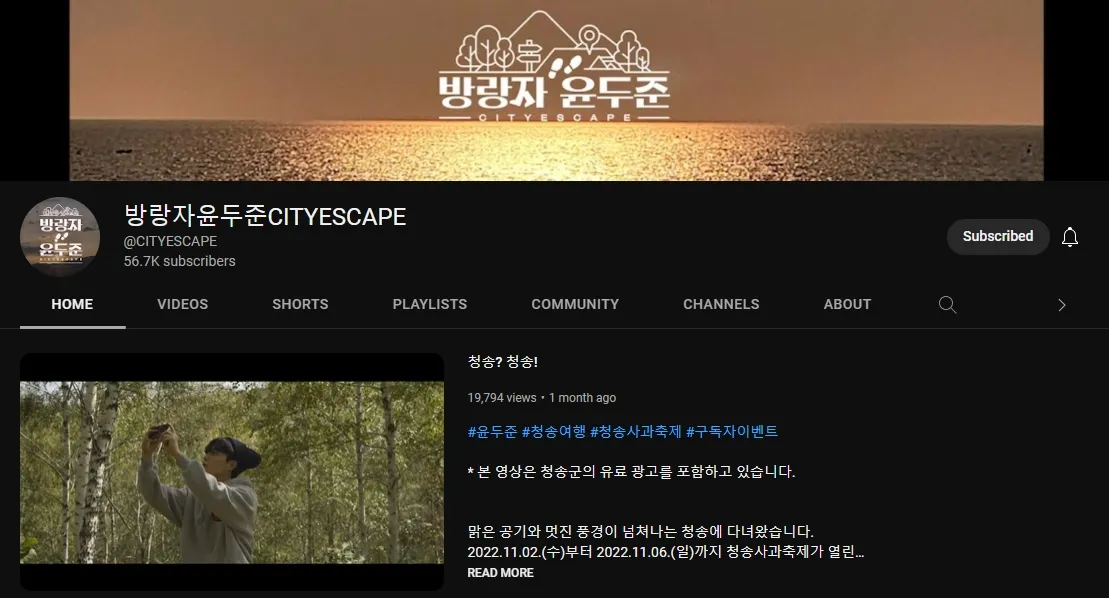Switch to the VIDEOS tab
Viewport: 1109px width, 598px height.
point(182,304)
